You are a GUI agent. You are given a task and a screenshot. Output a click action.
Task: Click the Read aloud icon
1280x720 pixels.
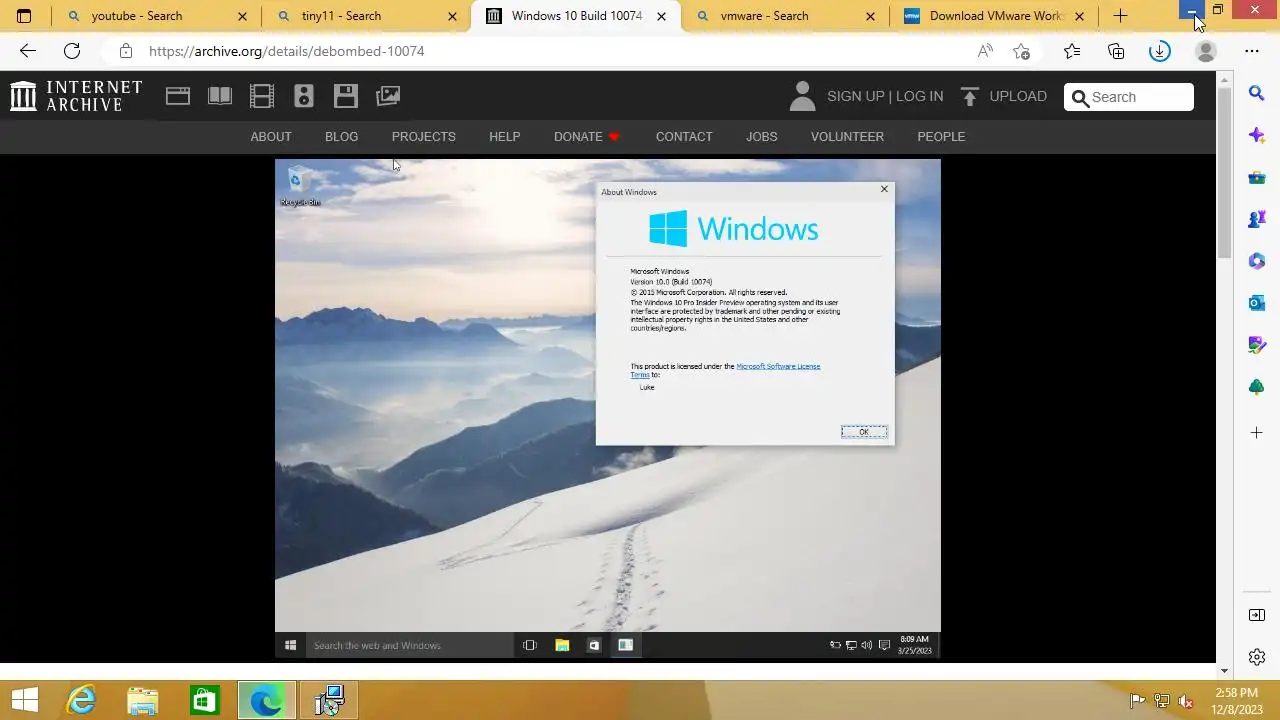985,51
